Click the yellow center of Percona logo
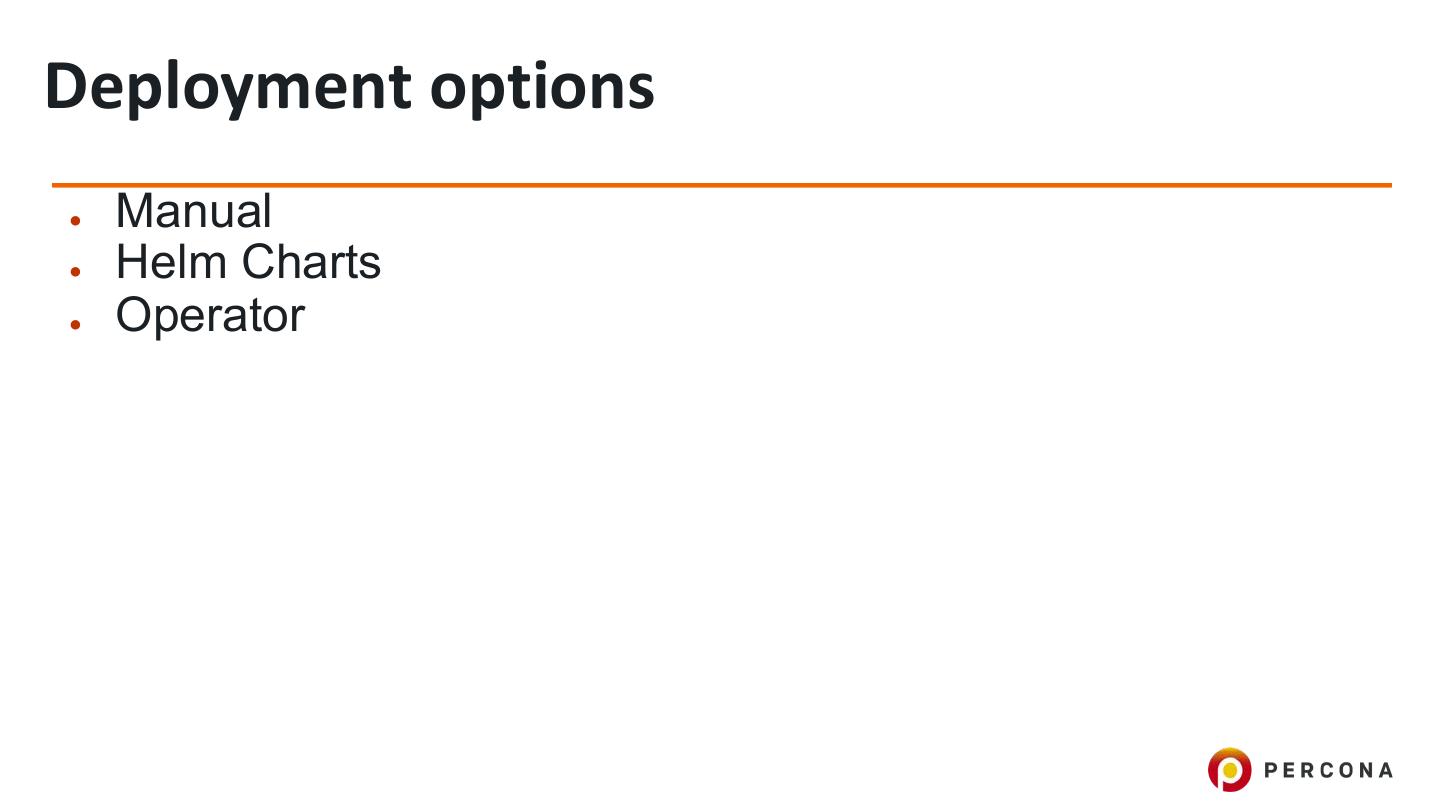Viewport: 1440px width, 810px height. pyautogui.click(x=1230, y=769)
